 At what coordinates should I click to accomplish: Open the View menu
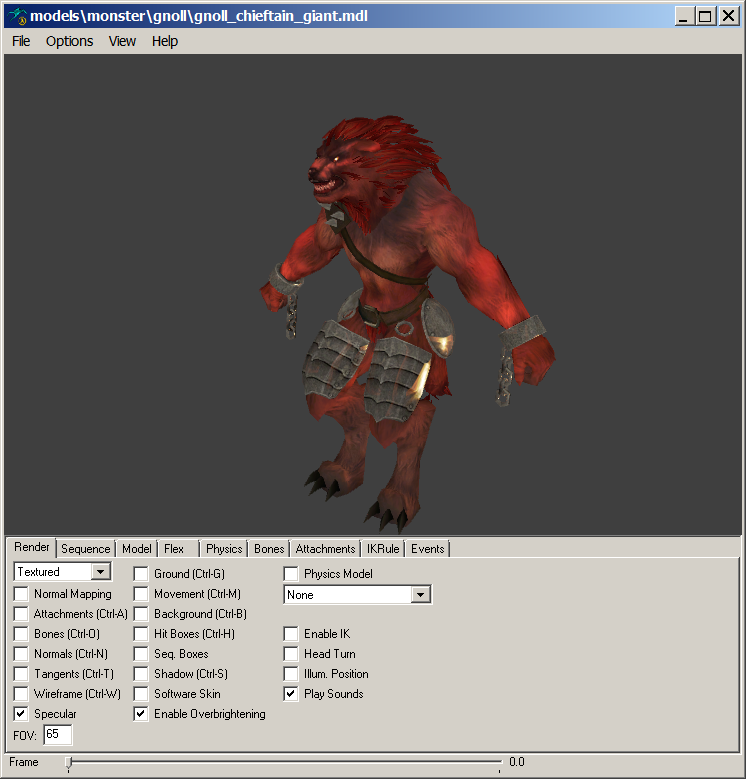point(122,41)
